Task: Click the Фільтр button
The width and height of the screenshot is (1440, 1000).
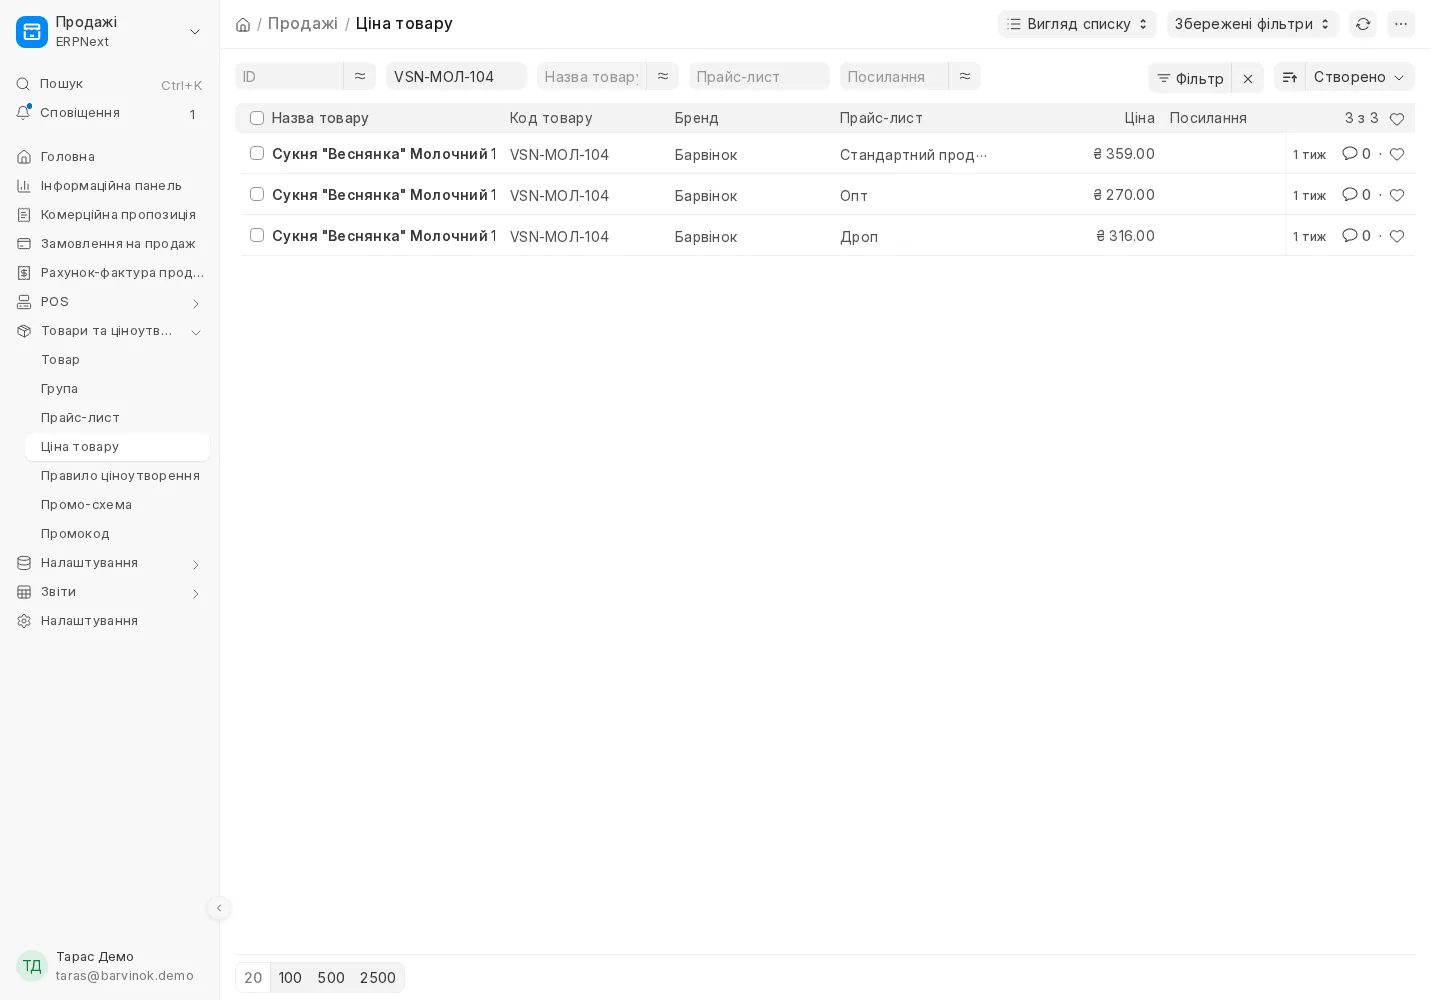Action: click(x=1190, y=78)
